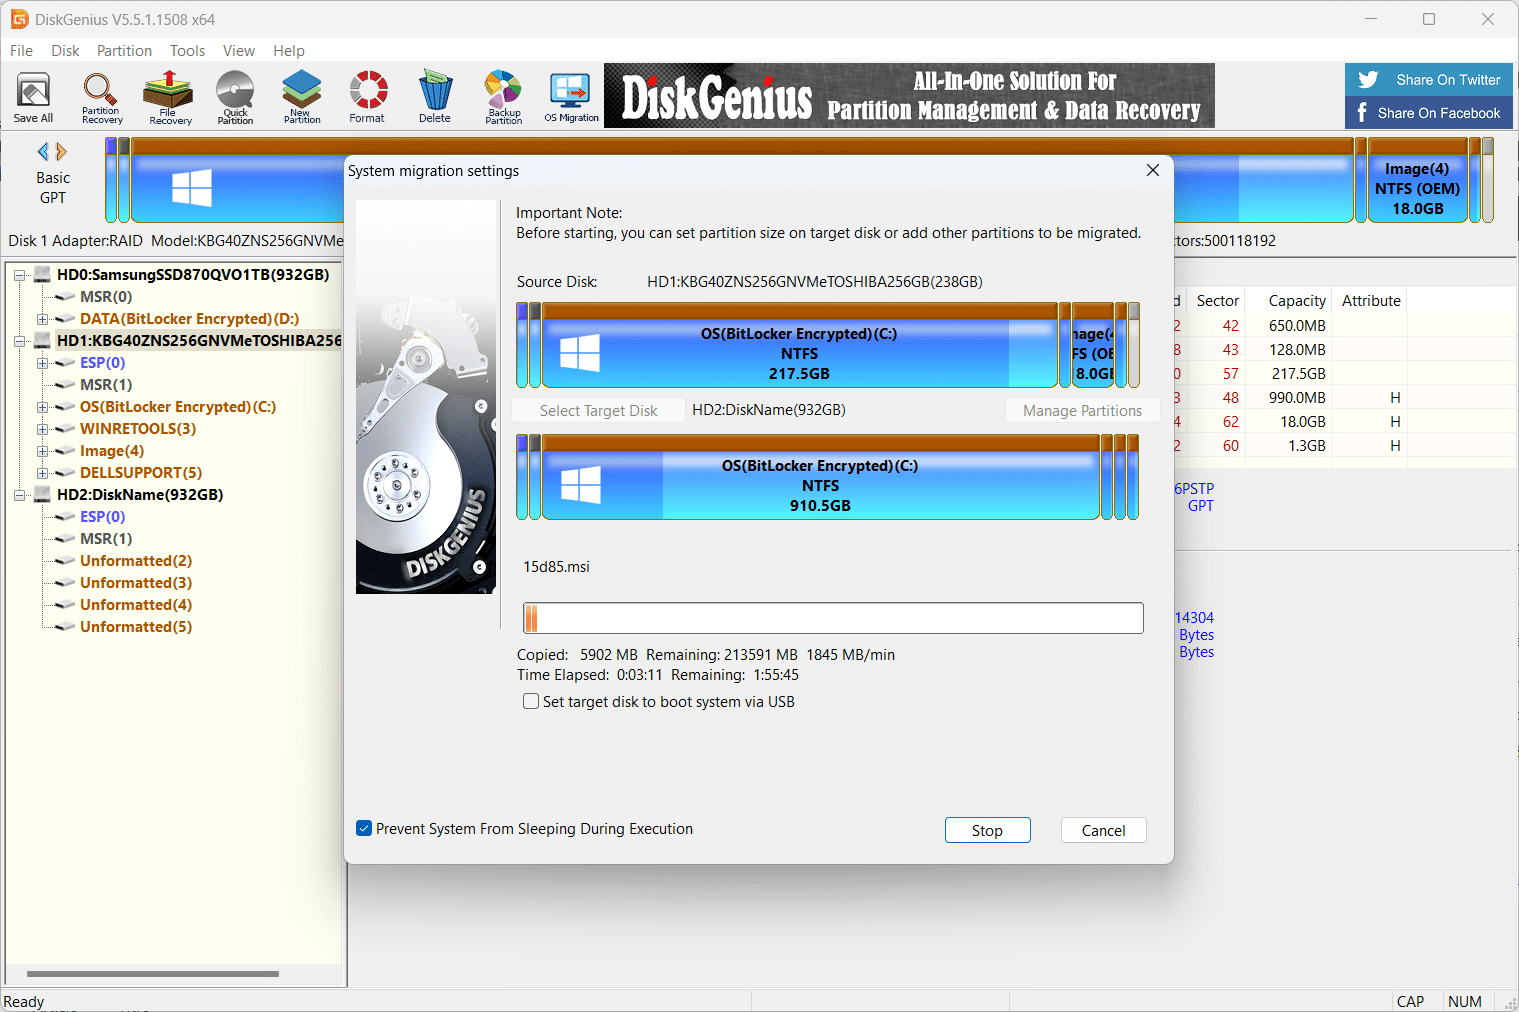This screenshot has width=1519, height=1012.
Task: Select Unformatted(5) under HD2
Action: pyautogui.click(x=136, y=626)
